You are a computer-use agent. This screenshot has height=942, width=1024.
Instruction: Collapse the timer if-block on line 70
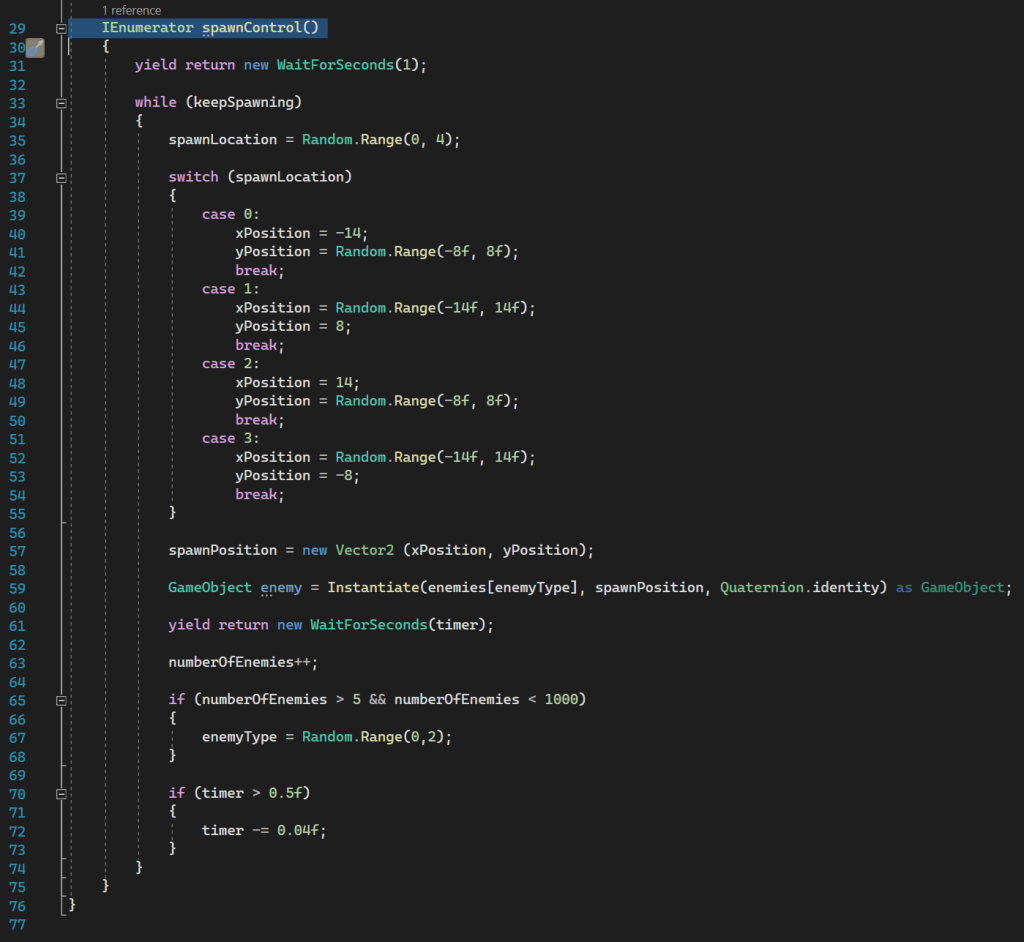(62, 793)
